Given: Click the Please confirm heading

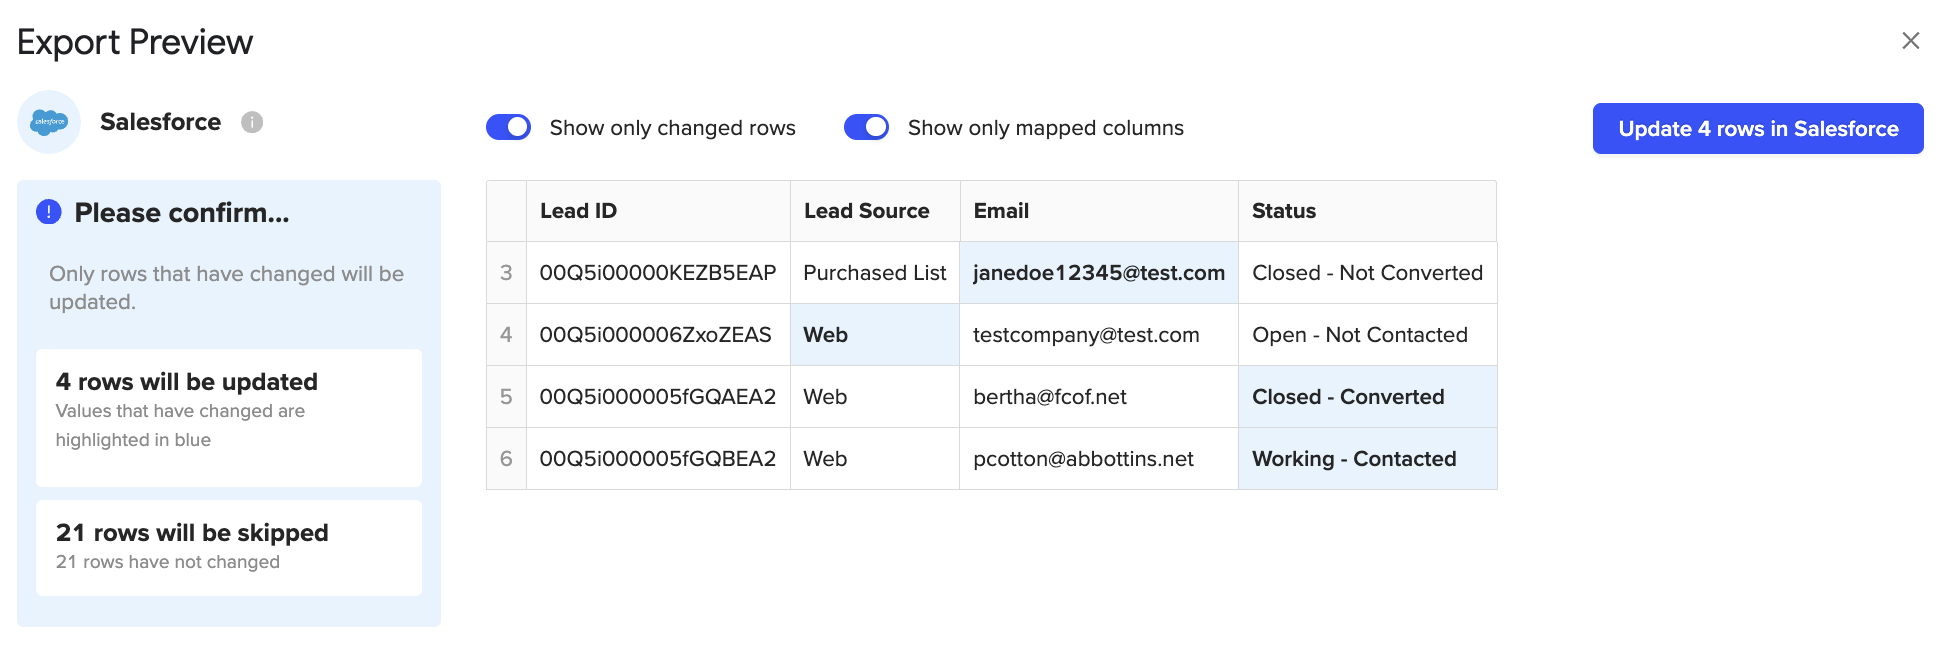Looking at the screenshot, I should [182, 213].
